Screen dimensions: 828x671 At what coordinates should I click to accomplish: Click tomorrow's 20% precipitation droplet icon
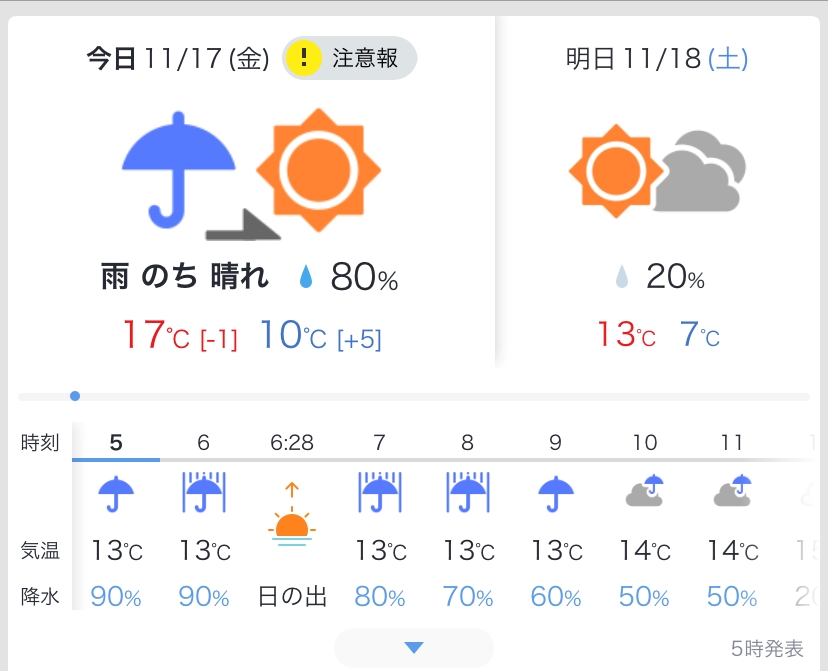pyautogui.click(x=622, y=279)
